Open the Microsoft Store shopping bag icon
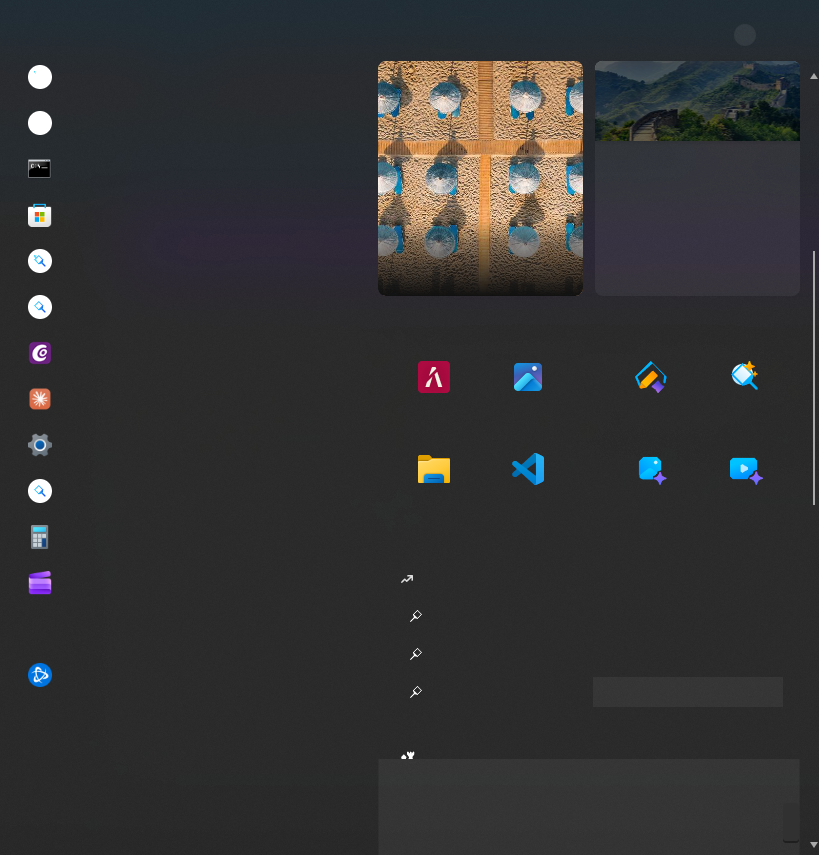Image resolution: width=819 pixels, height=855 pixels. pos(39,215)
